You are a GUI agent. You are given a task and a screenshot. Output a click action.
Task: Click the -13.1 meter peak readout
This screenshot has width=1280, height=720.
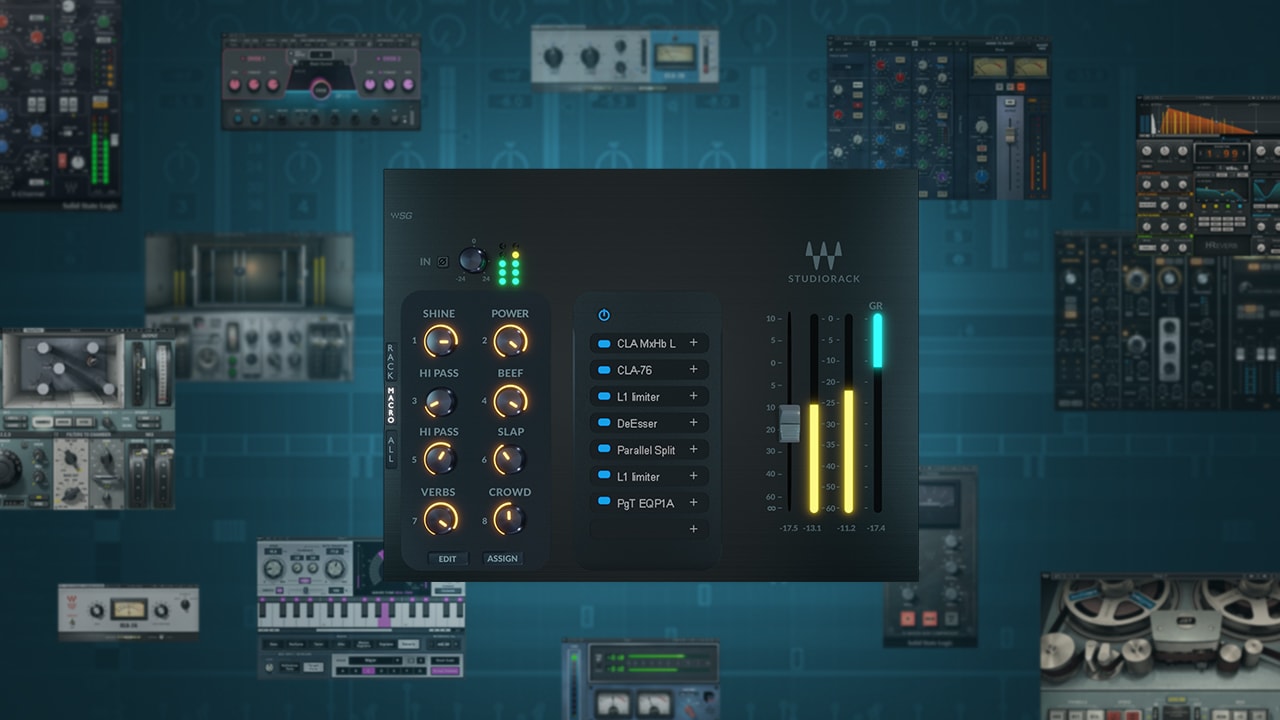tap(813, 528)
